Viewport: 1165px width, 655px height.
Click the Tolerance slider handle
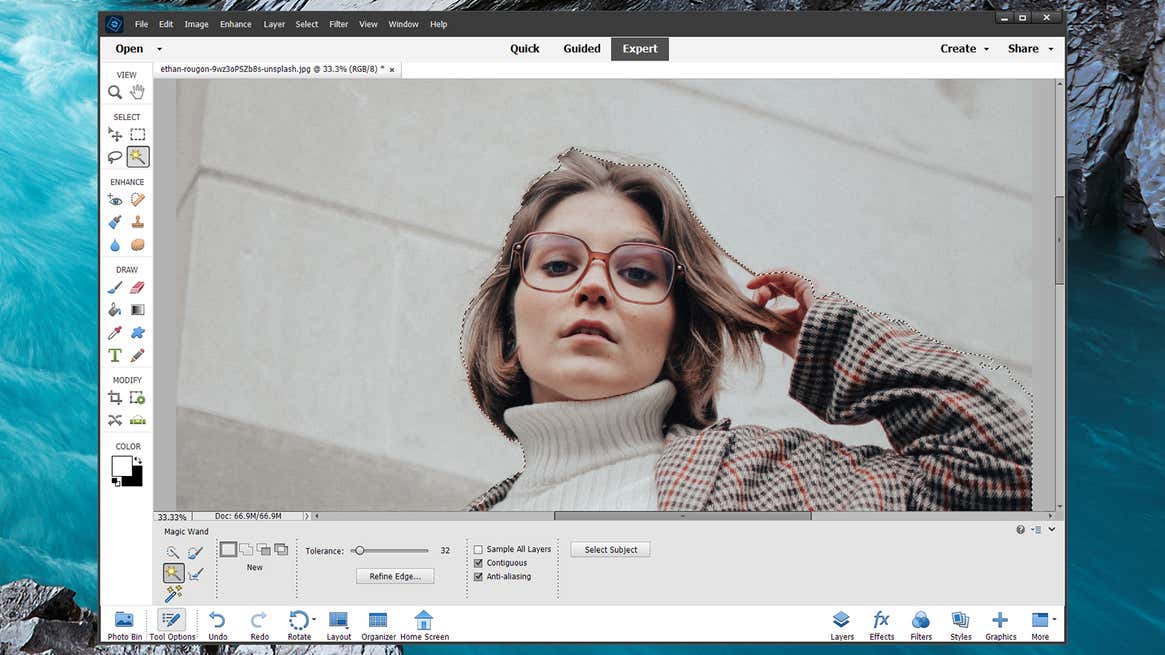360,551
